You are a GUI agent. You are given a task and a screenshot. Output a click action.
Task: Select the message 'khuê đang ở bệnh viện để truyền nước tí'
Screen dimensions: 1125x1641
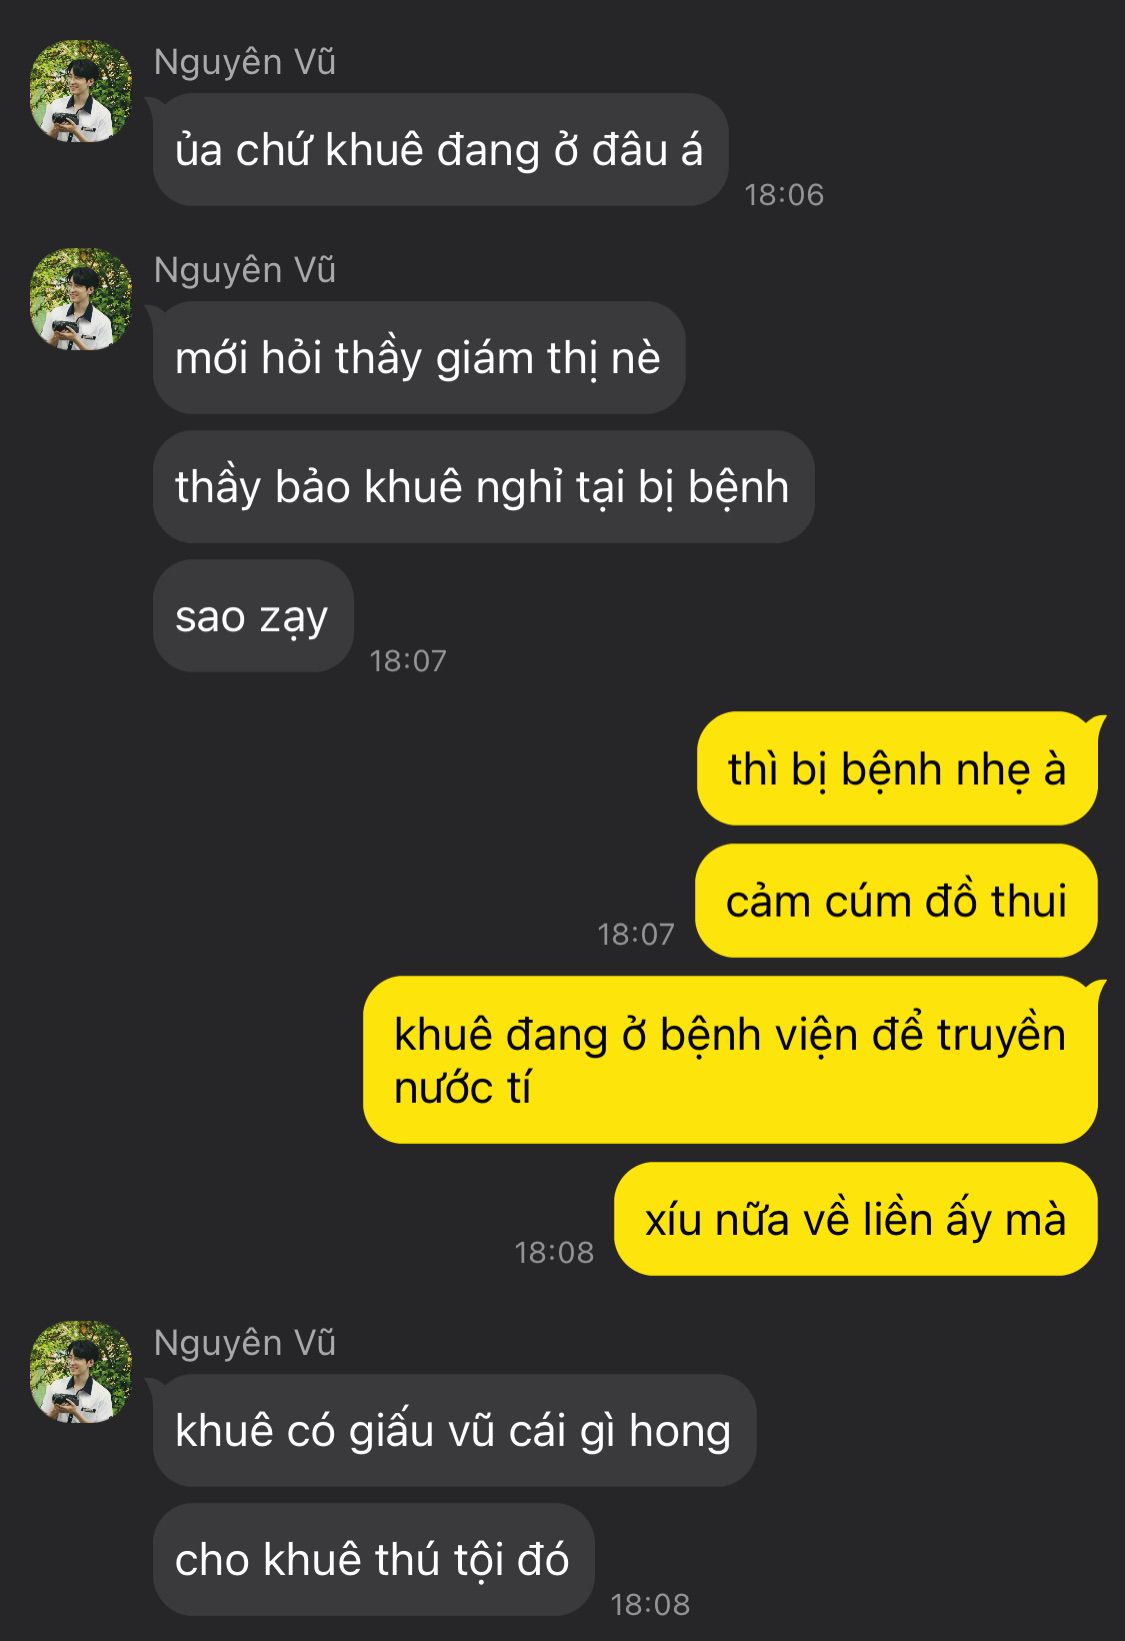pos(730,1060)
